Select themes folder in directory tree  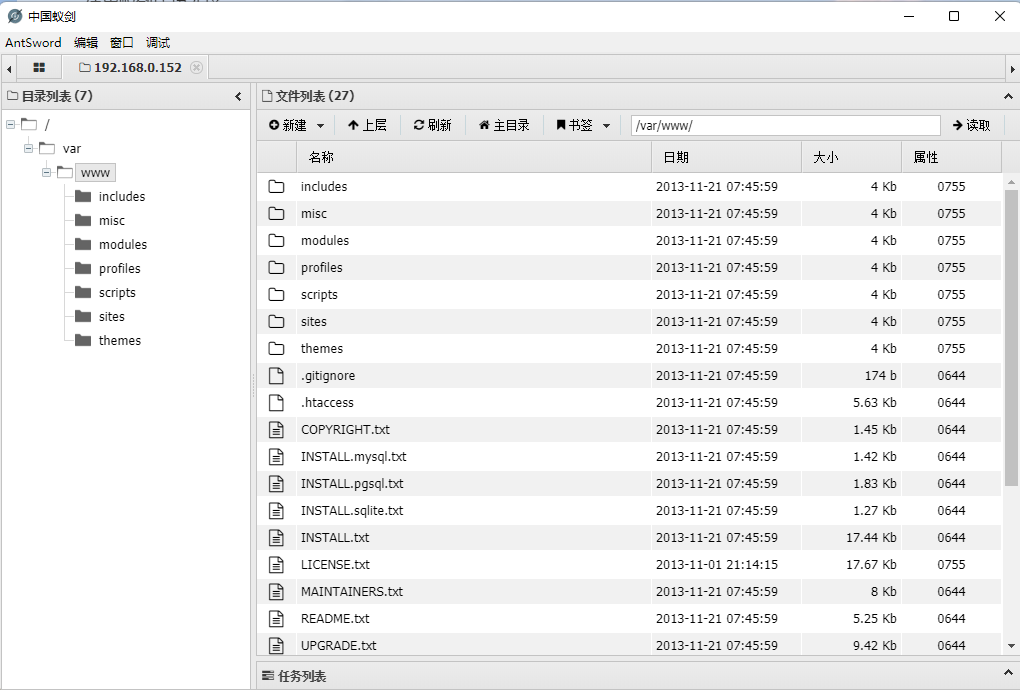pyautogui.click(x=120, y=341)
